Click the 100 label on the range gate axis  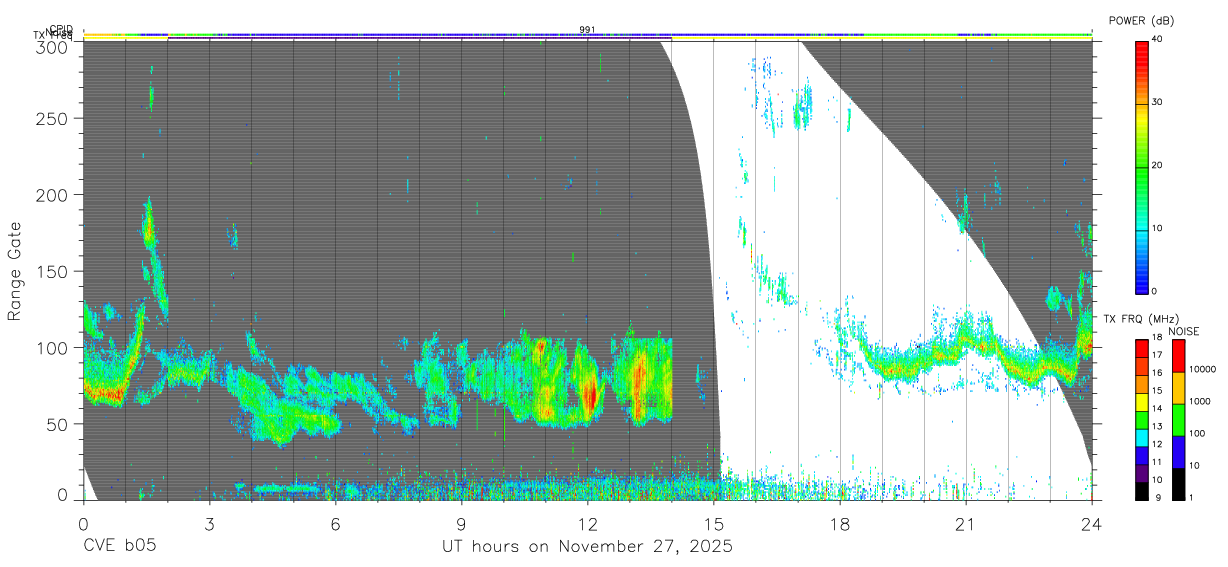pos(53,347)
